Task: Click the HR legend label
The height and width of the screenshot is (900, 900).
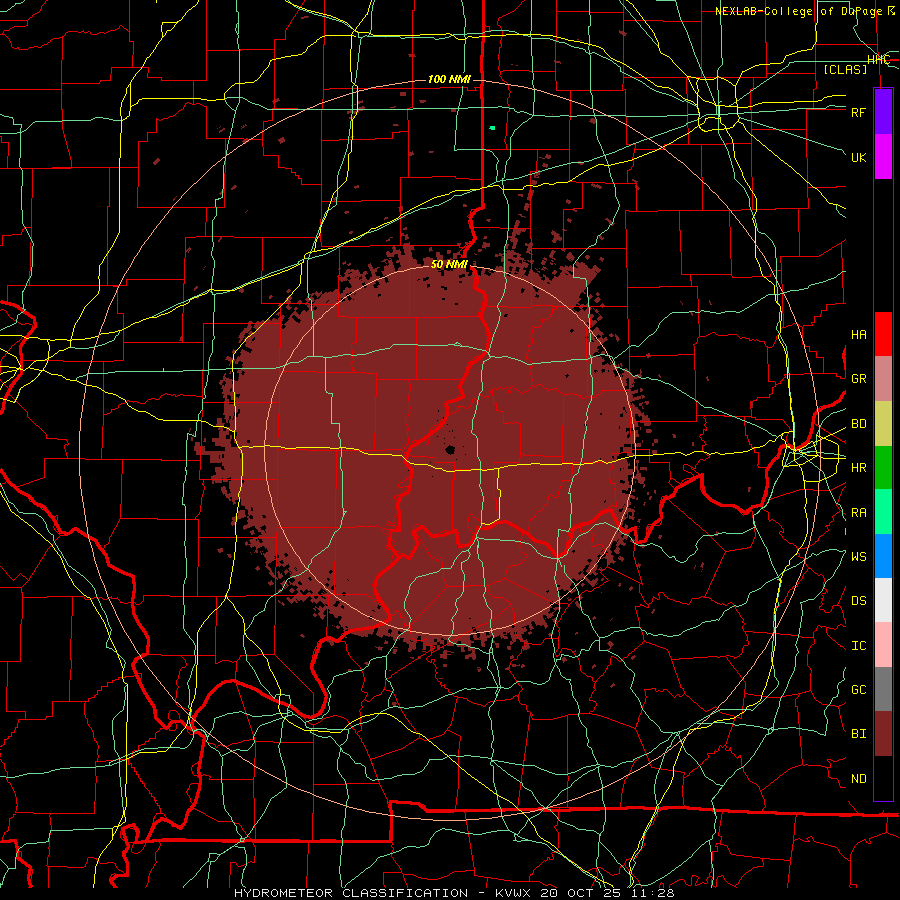Action: (859, 468)
